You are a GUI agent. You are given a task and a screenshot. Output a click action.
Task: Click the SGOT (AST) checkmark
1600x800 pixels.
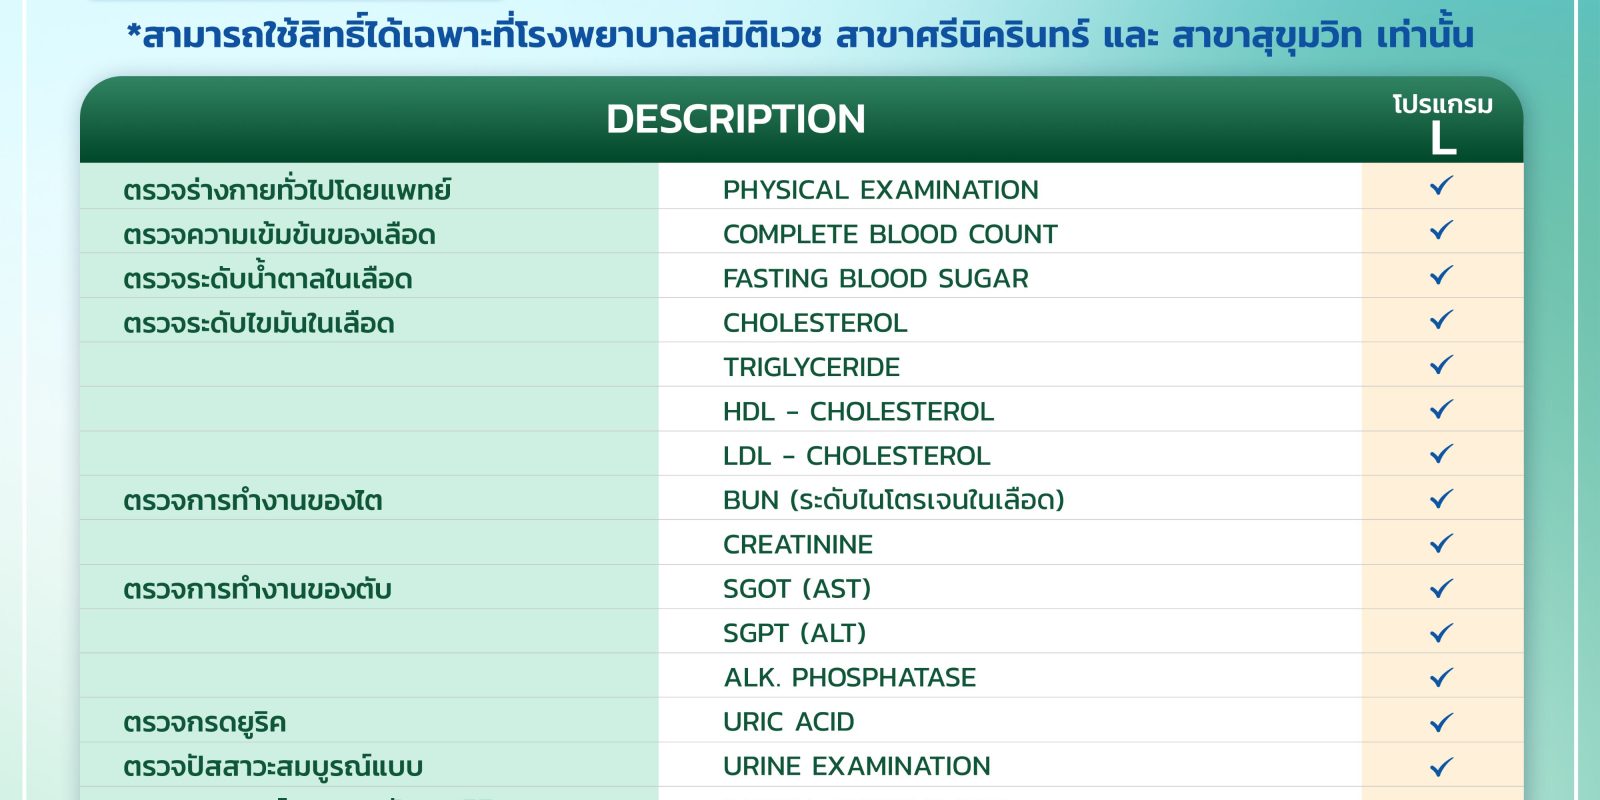point(1441,588)
